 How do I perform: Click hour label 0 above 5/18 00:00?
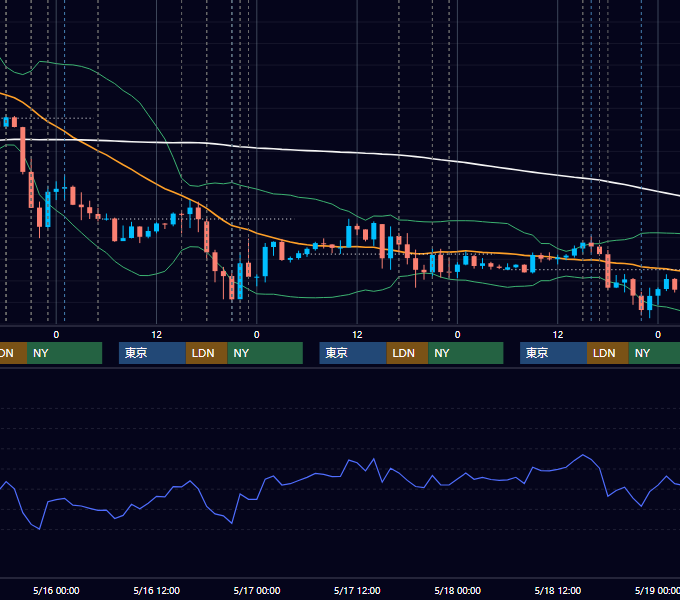click(458, 335)
